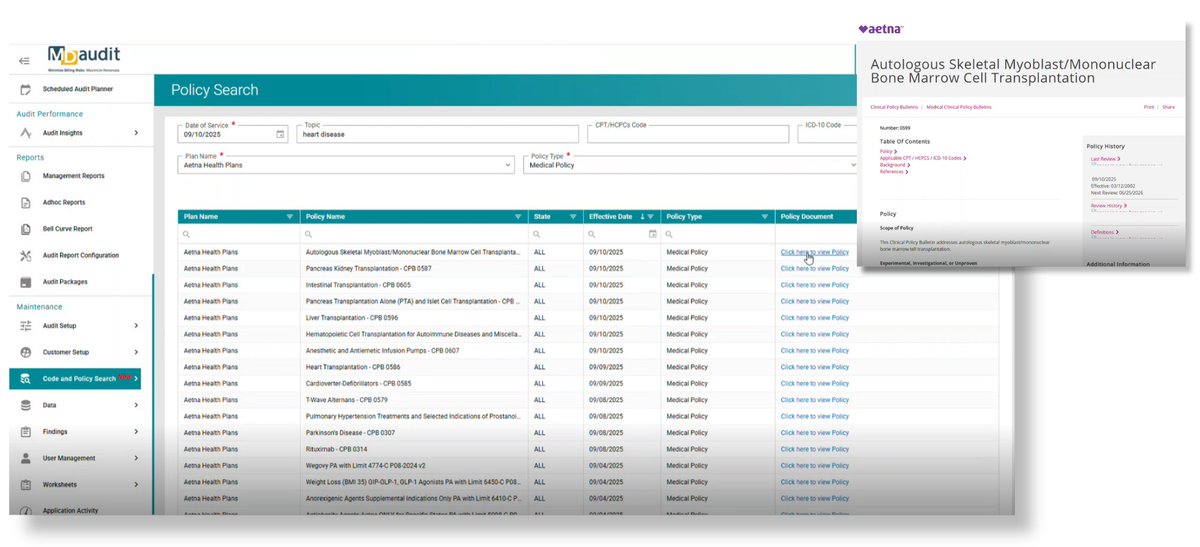Screen dimensions: 1200x547
Task: Open Audit Report Configuration menu item
Action: pyautogui.click(x=81, y=255)
